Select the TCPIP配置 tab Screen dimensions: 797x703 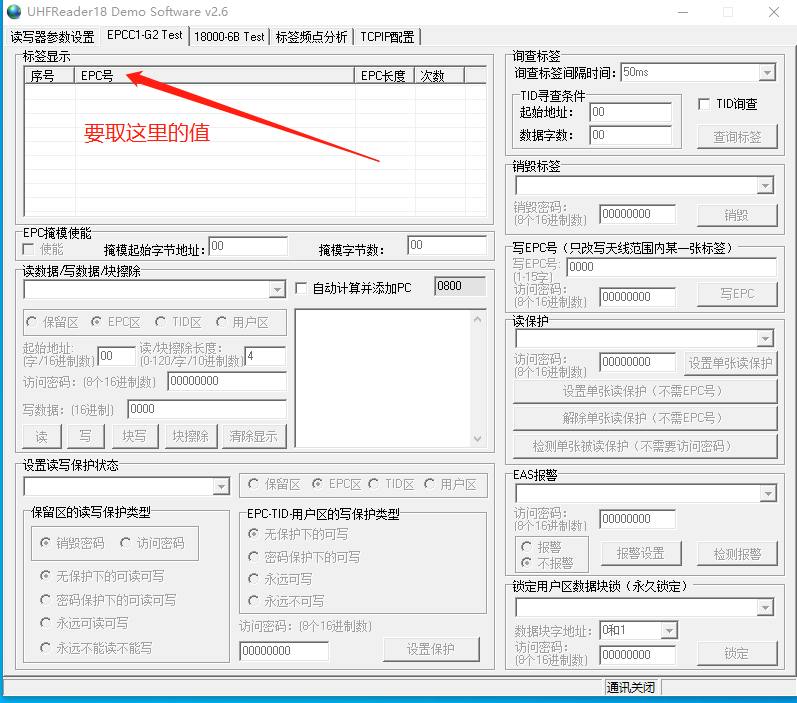[387, 36]
